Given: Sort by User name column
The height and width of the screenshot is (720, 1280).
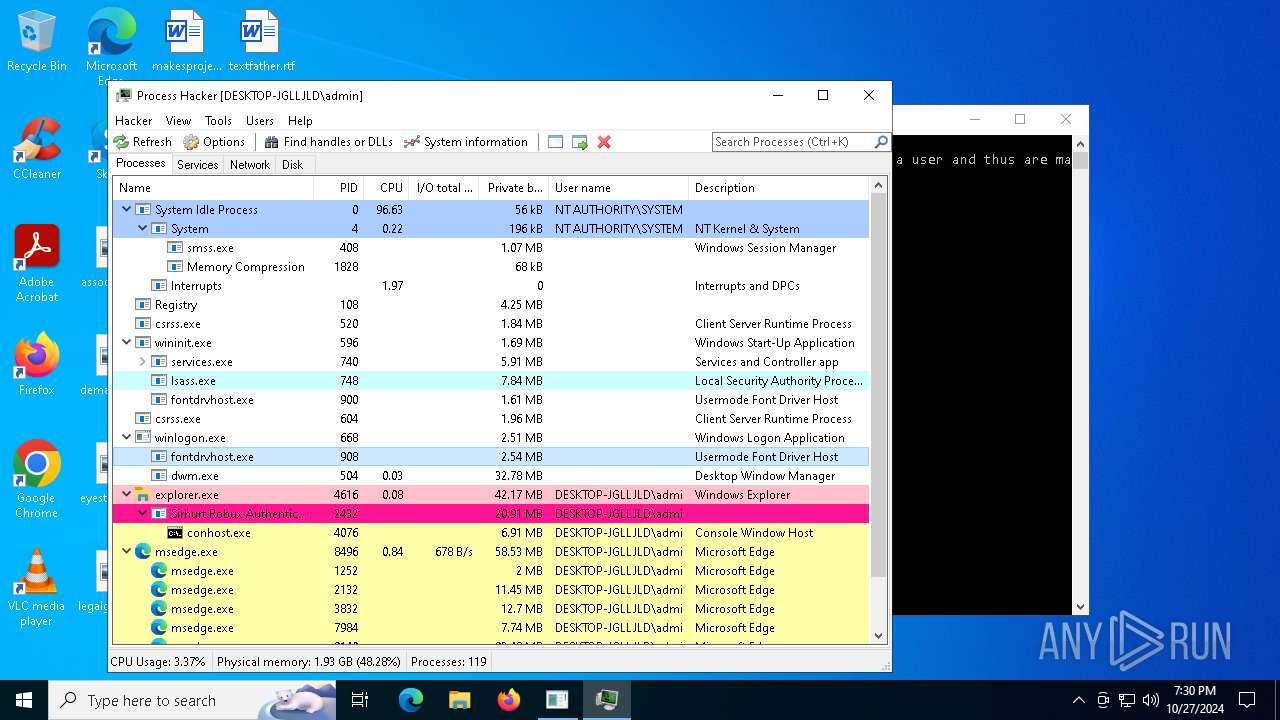Looking at the screenshot, I should (619, 188).
